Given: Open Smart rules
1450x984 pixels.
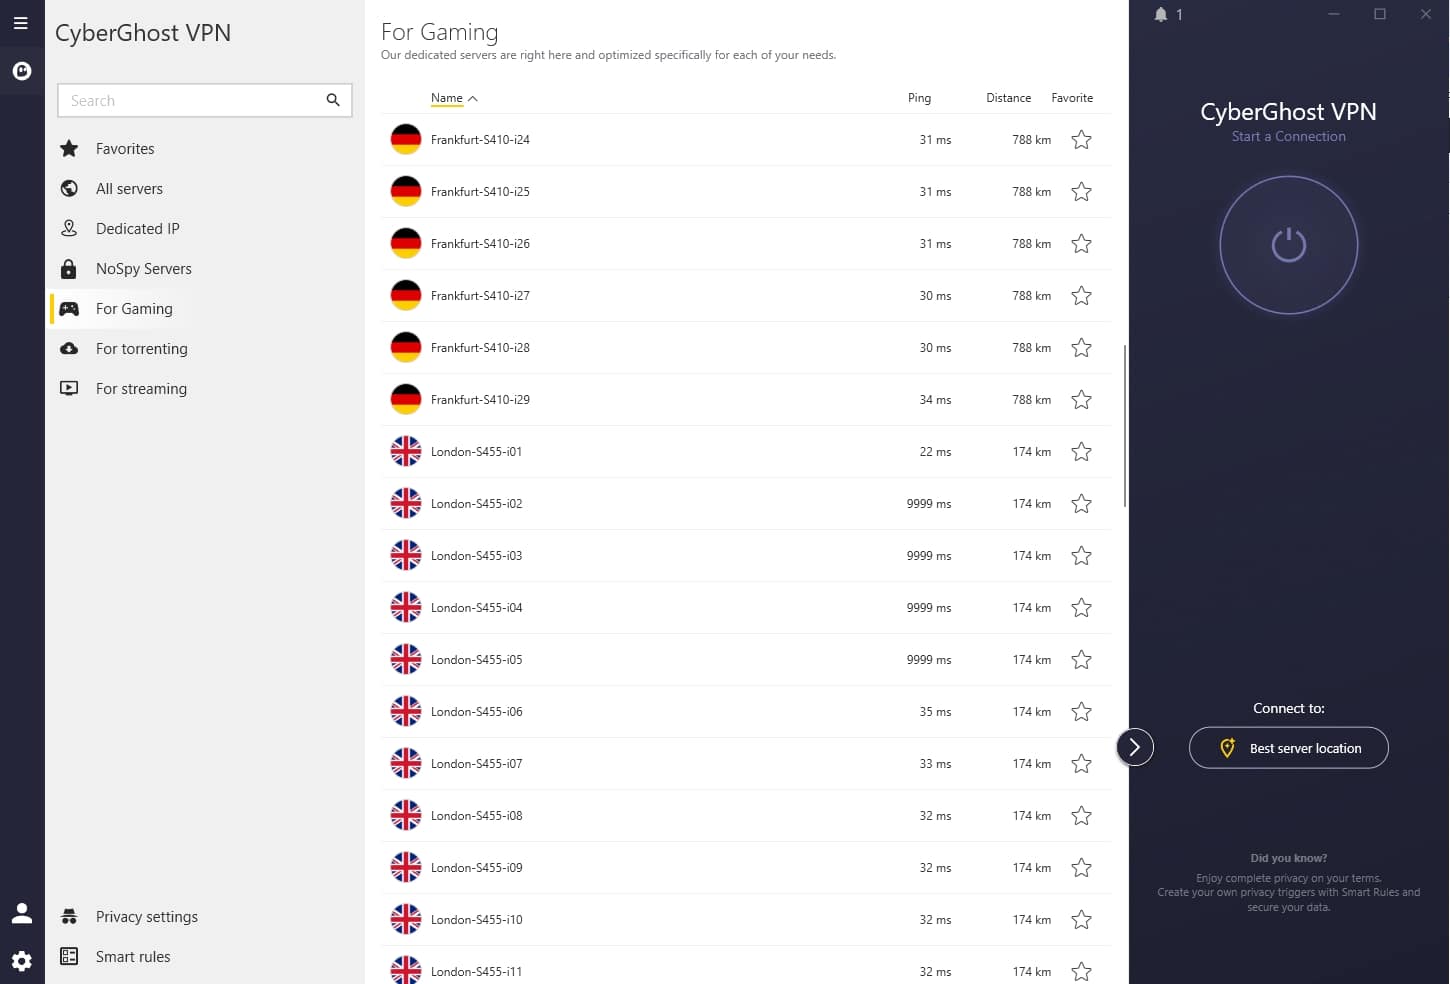Looking at the screenshot, I should 132,957.
